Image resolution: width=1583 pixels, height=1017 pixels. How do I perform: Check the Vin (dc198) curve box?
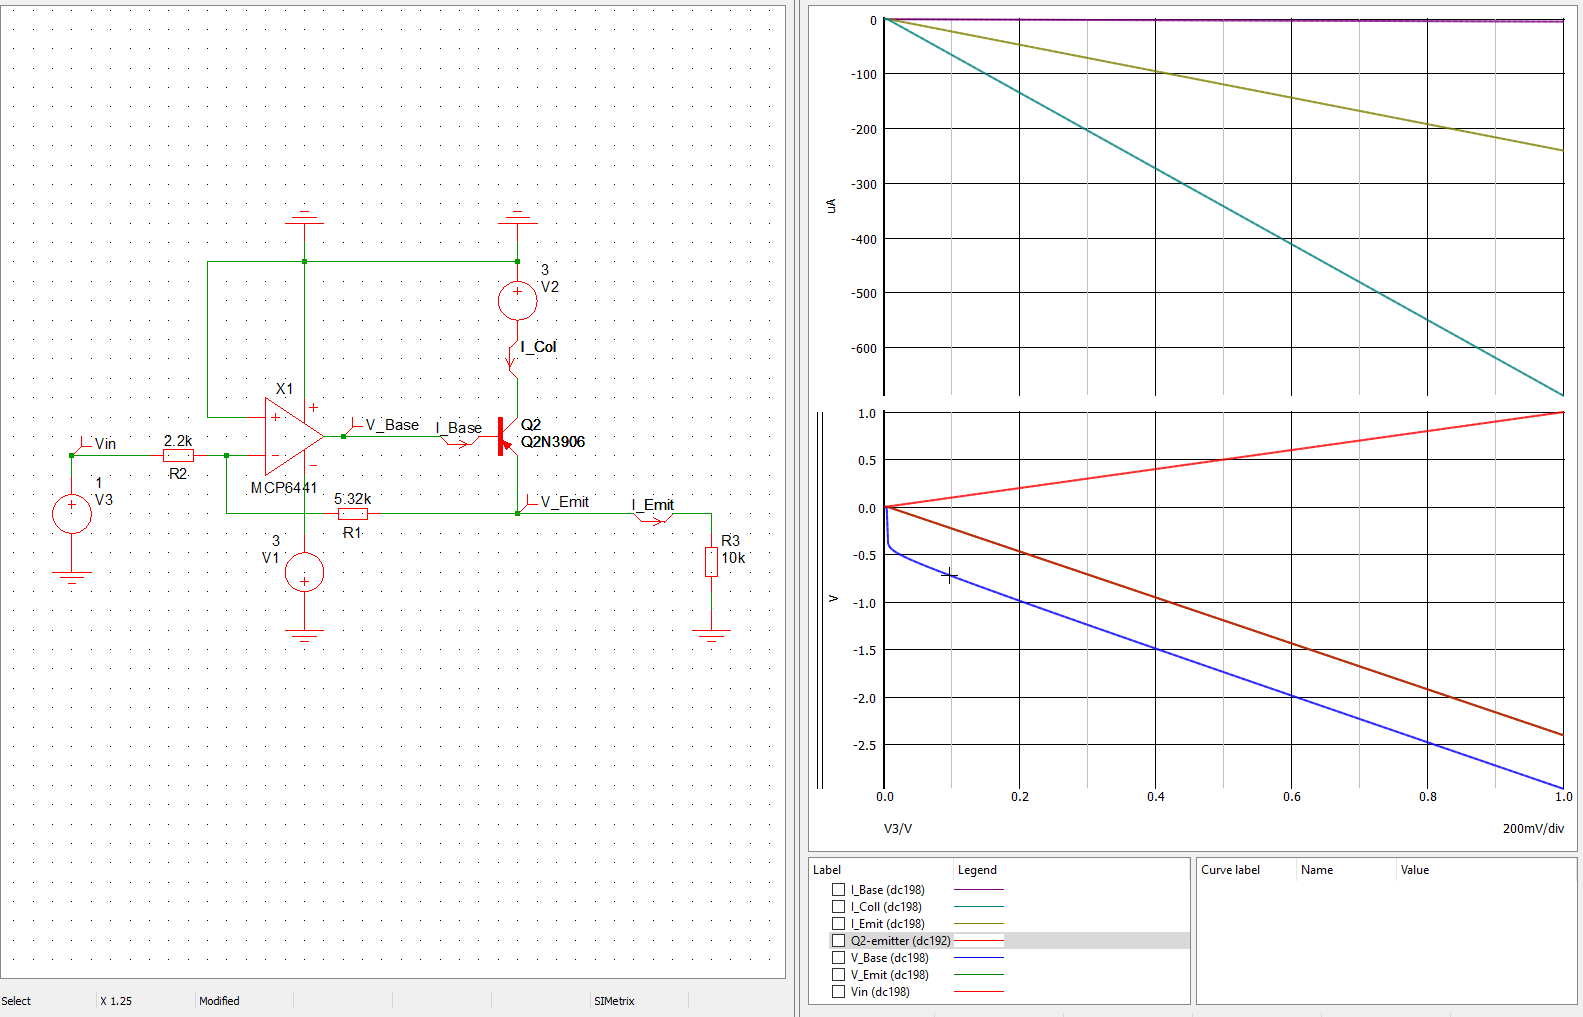[x=839, y=992]
